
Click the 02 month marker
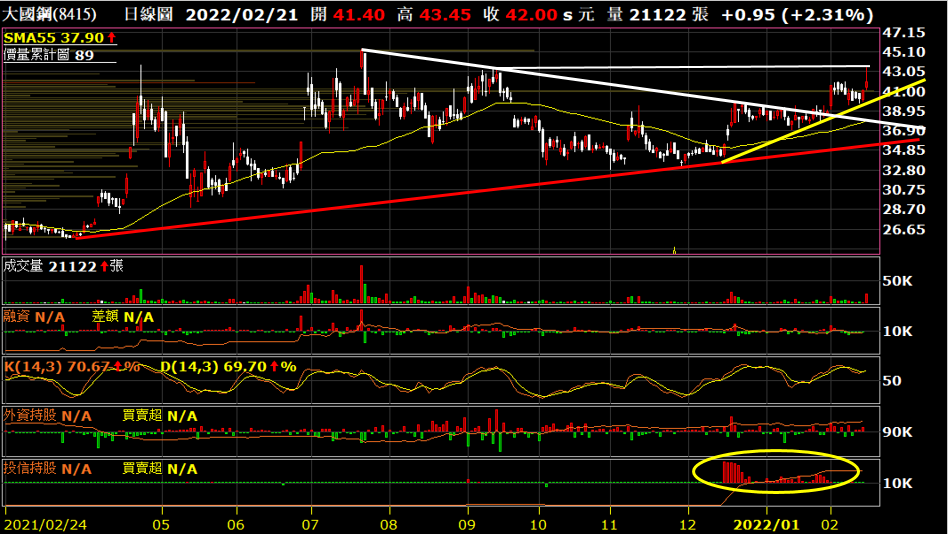point(830,525)
